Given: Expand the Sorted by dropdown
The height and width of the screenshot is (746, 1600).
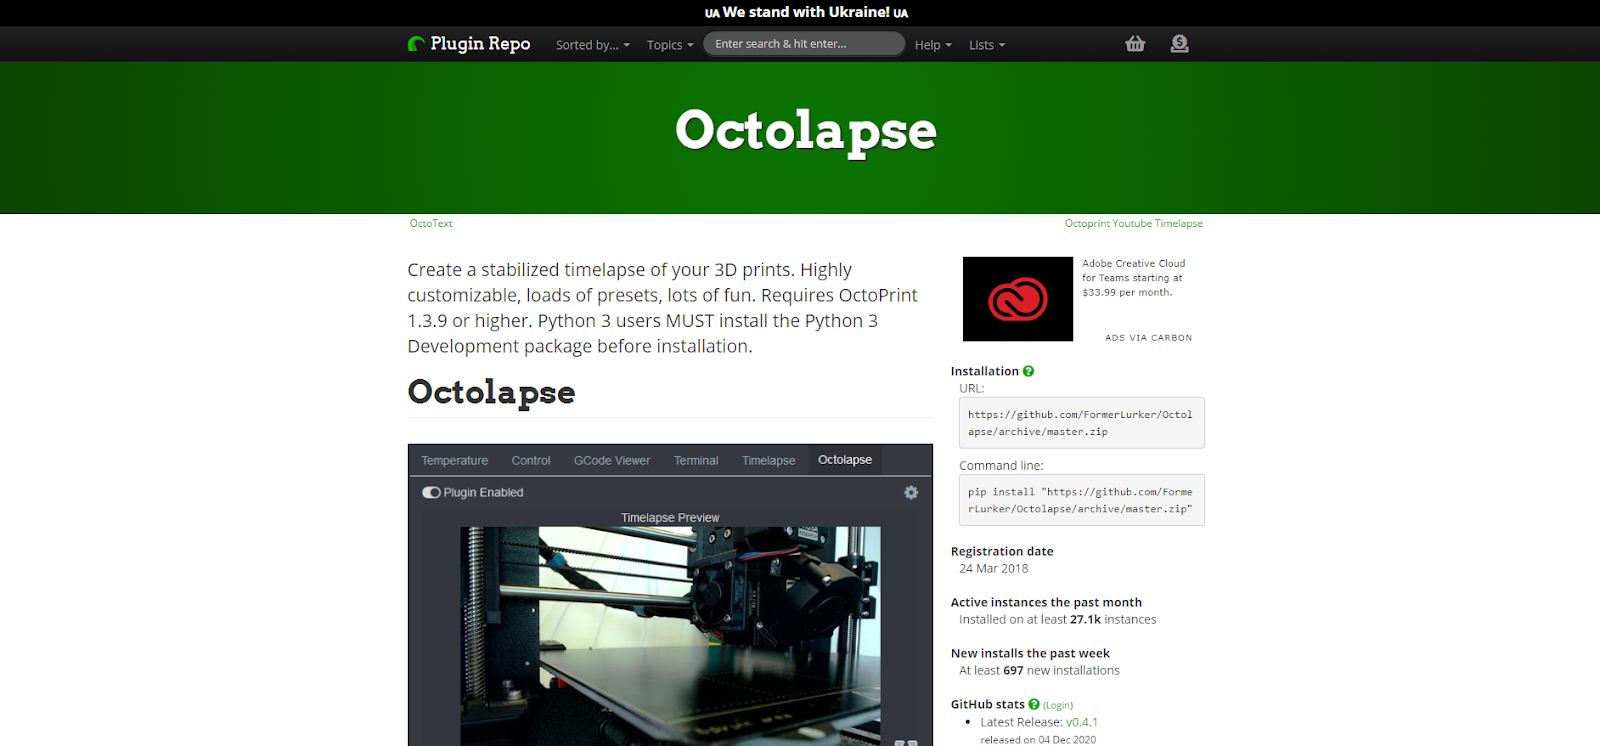Looking at the screenshot, I should tap(593, 45).
